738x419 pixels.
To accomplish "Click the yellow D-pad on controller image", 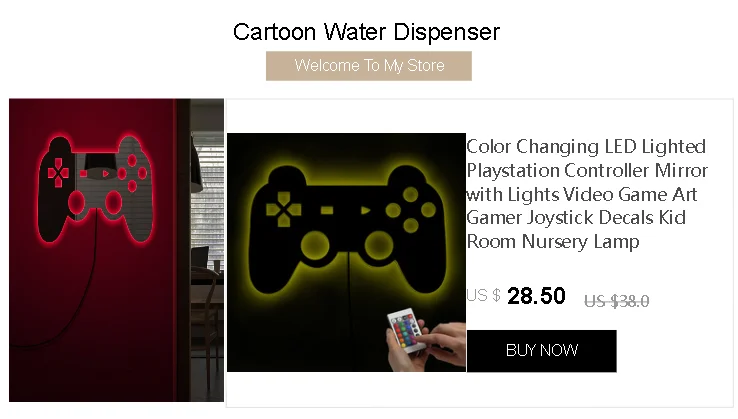I will tap(283, 210).
